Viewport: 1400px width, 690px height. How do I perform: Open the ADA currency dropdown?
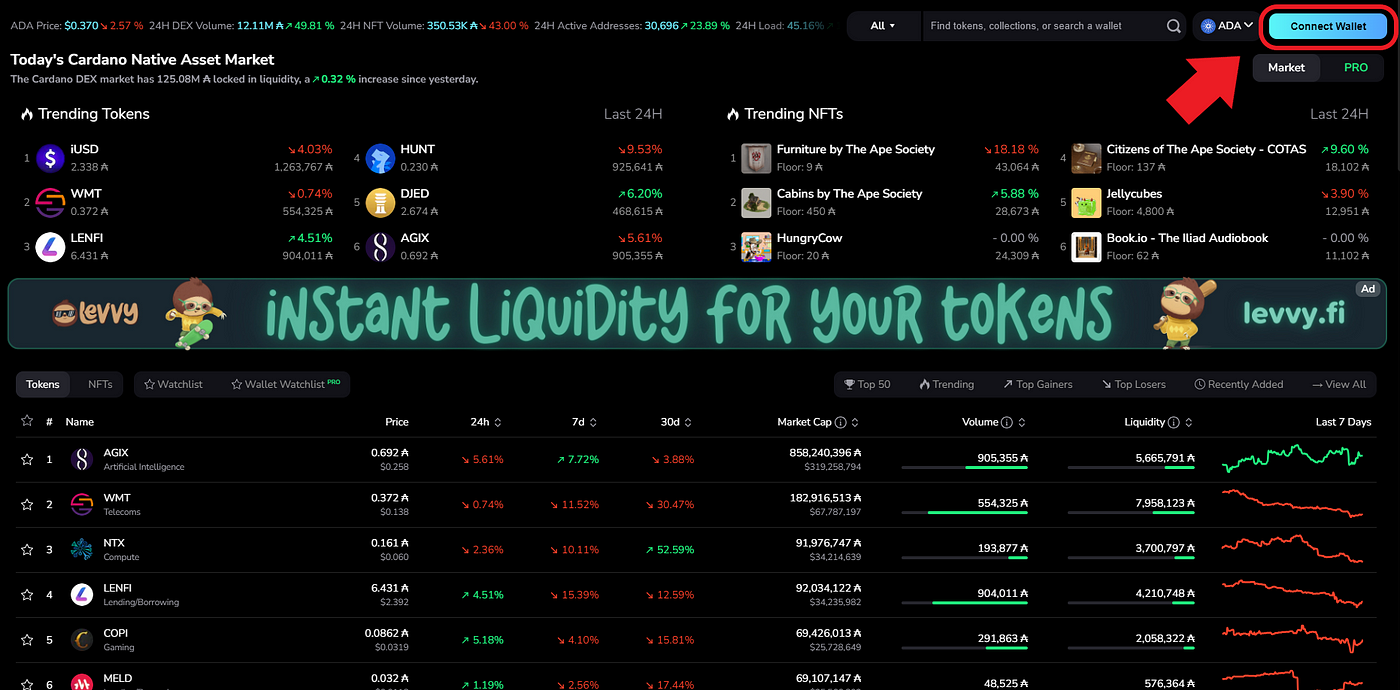point(1227,26)
